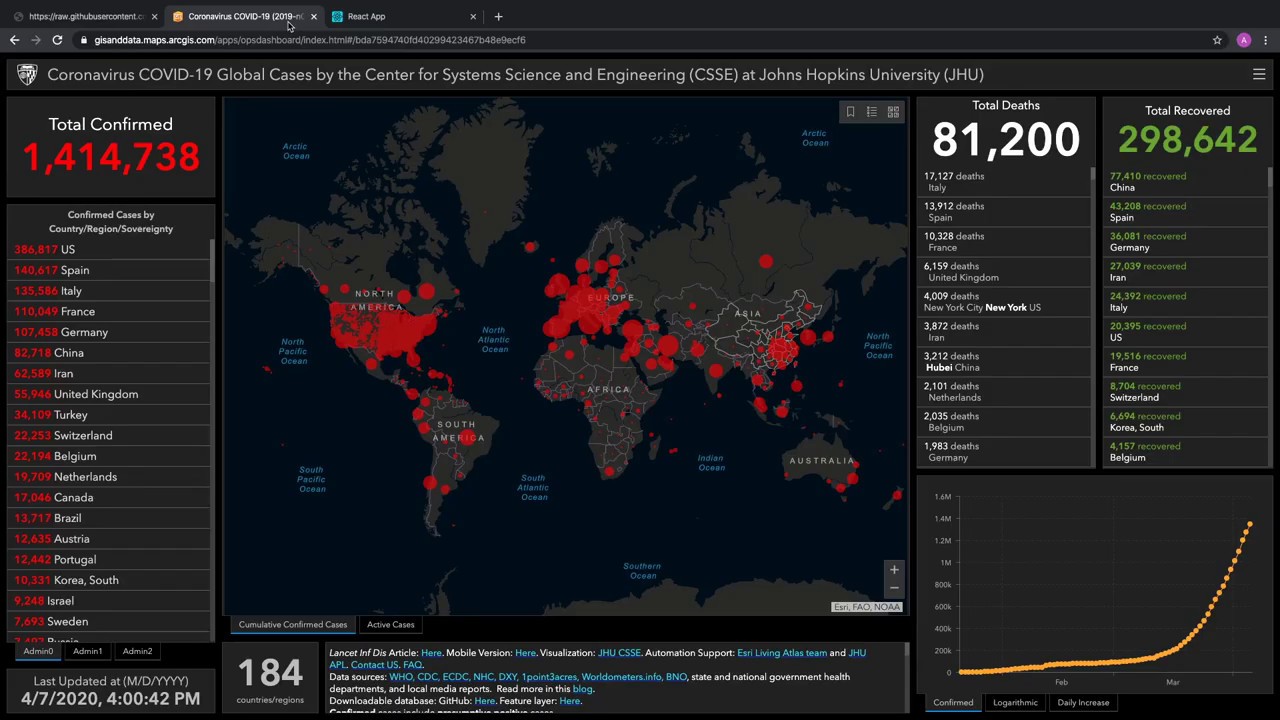Click the JHU shield logo
The width and height of the screenshot is (1280, 720).
[27, 74]
